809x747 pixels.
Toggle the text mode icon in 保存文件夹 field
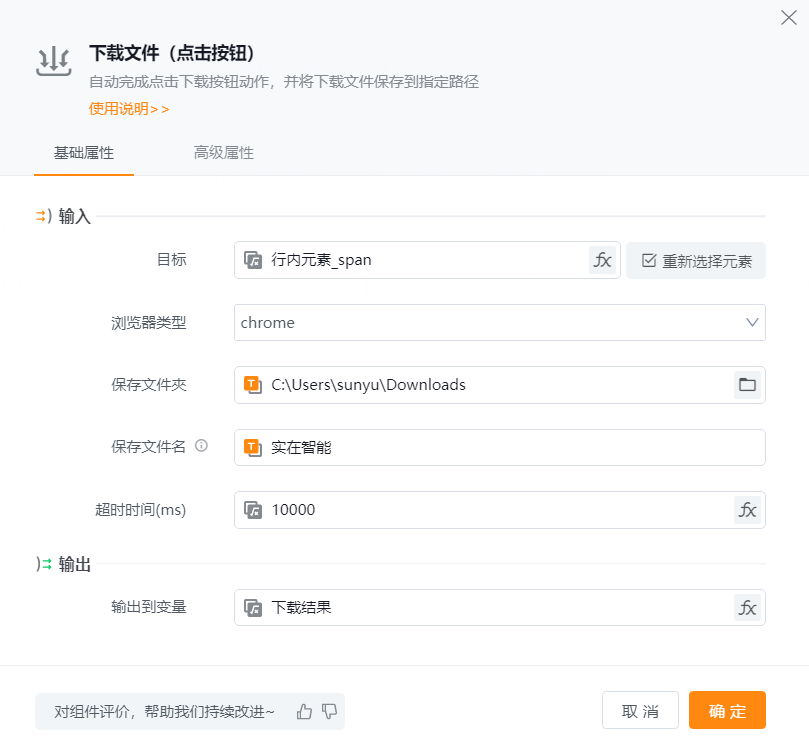(253, 385)
